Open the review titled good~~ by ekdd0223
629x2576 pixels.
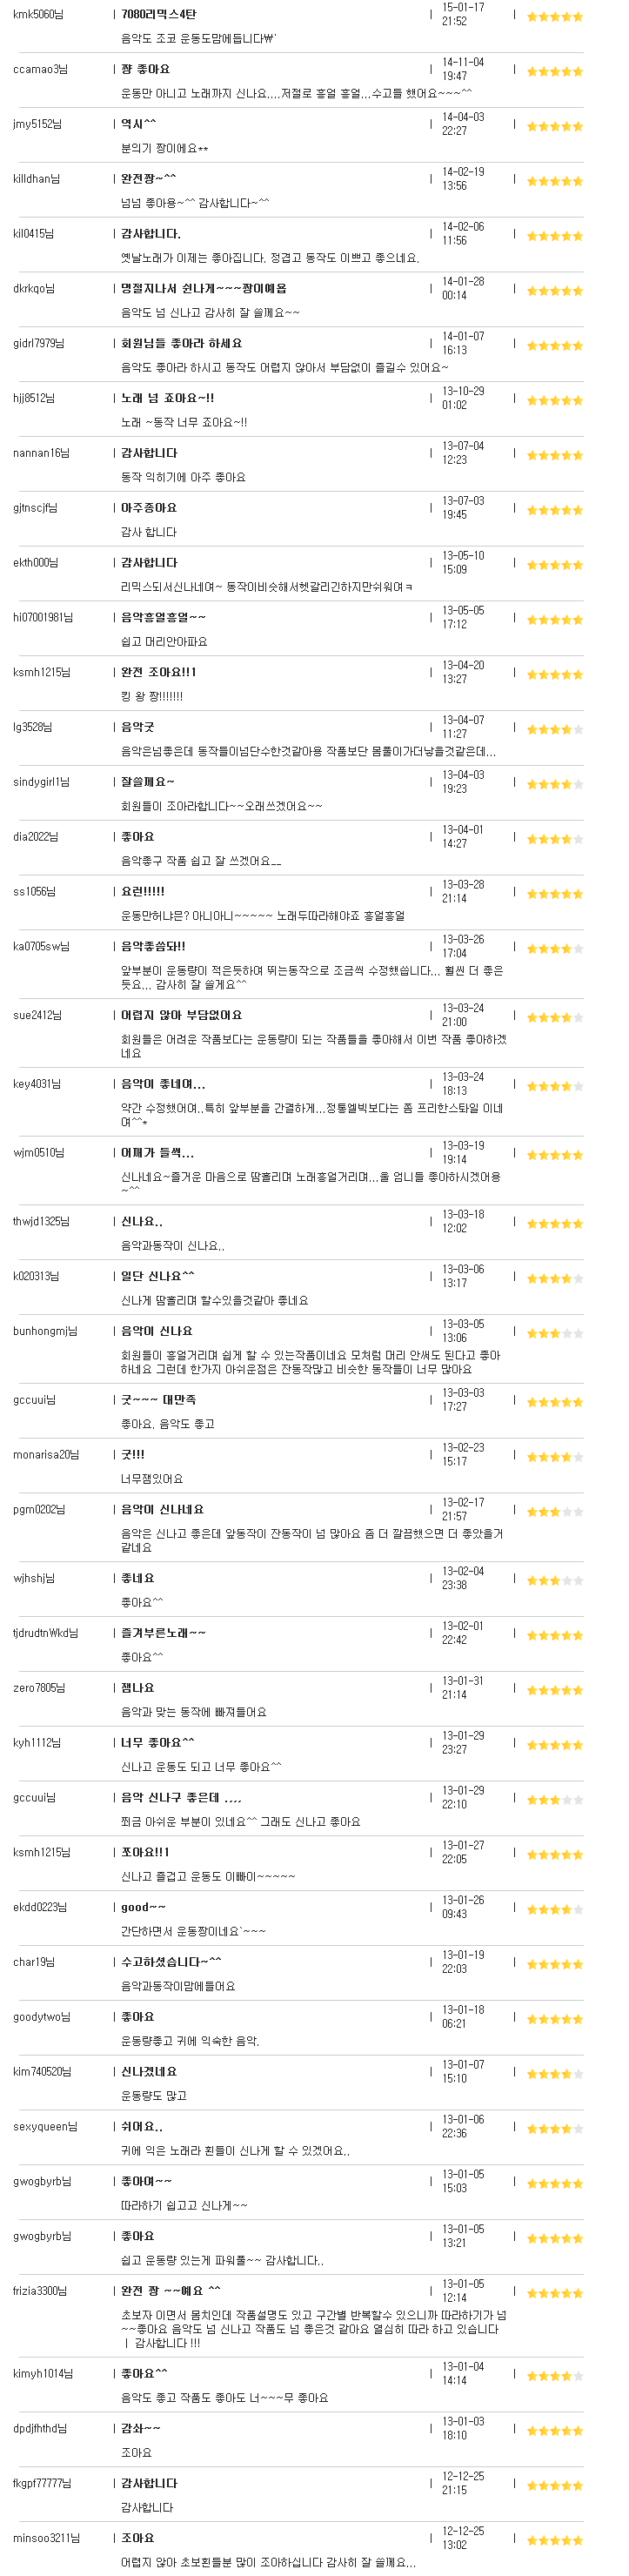pyautogui.click(x=143, y=1907)
